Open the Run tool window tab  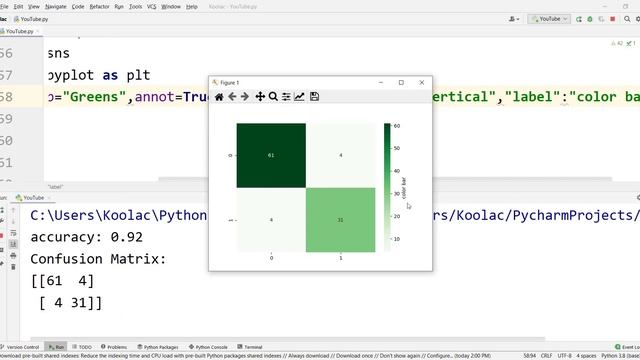tap(56, 347)
